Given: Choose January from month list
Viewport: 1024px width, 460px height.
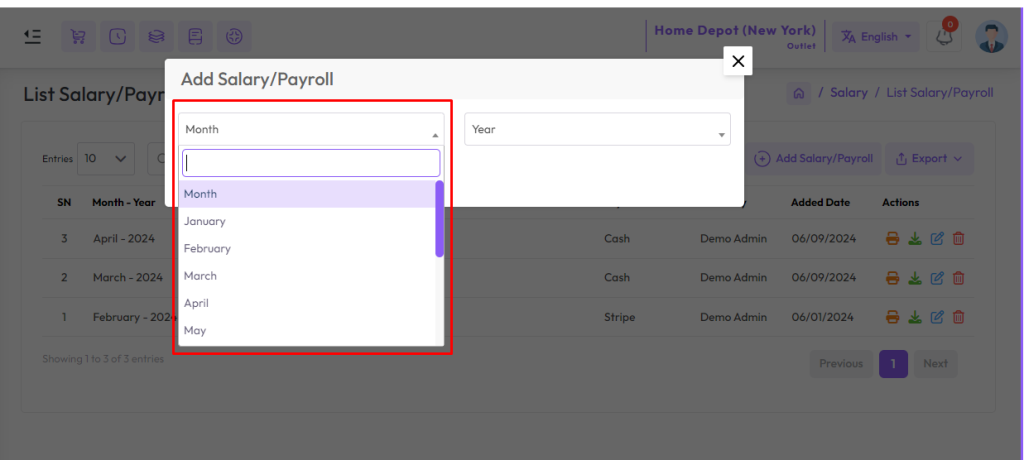Looking at the screenshot, I should (x=307, y=222).
